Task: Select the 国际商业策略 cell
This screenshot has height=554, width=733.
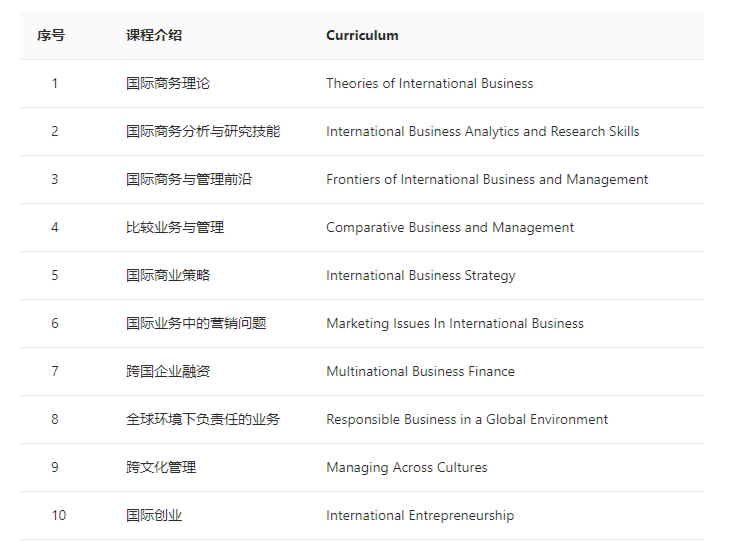Action: [168, 276]
